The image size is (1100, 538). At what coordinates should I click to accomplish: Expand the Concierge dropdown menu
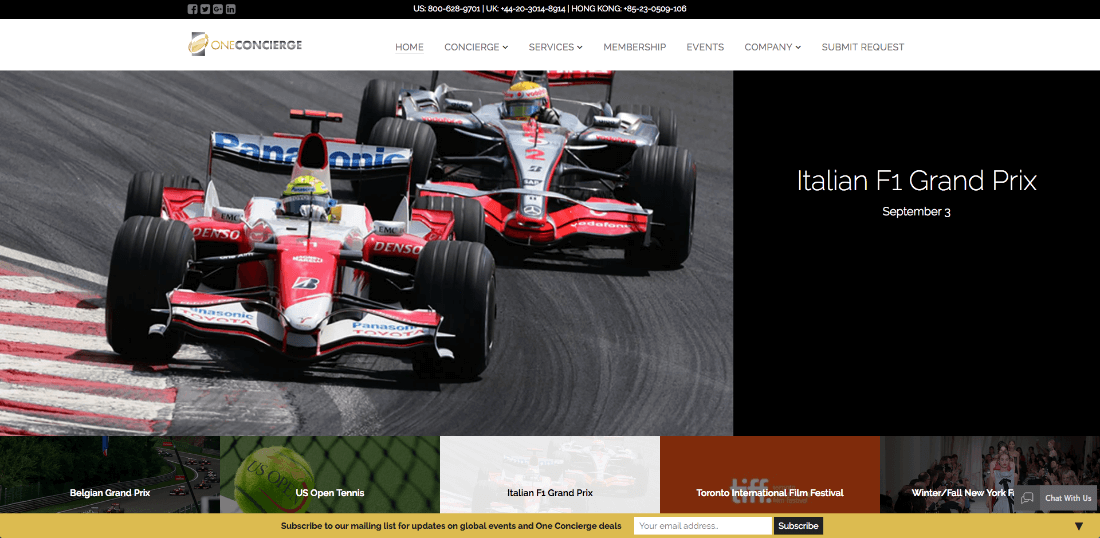pos(476,47)
